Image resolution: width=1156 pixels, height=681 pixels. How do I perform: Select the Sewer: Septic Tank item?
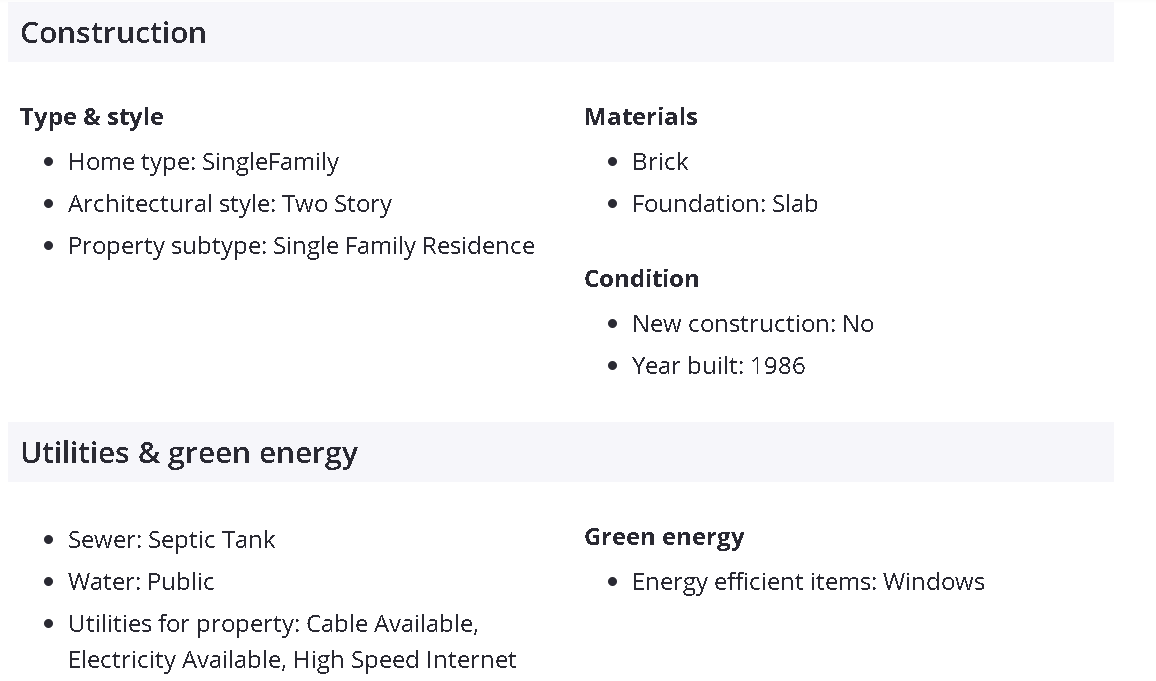click(x=171, y=540)
